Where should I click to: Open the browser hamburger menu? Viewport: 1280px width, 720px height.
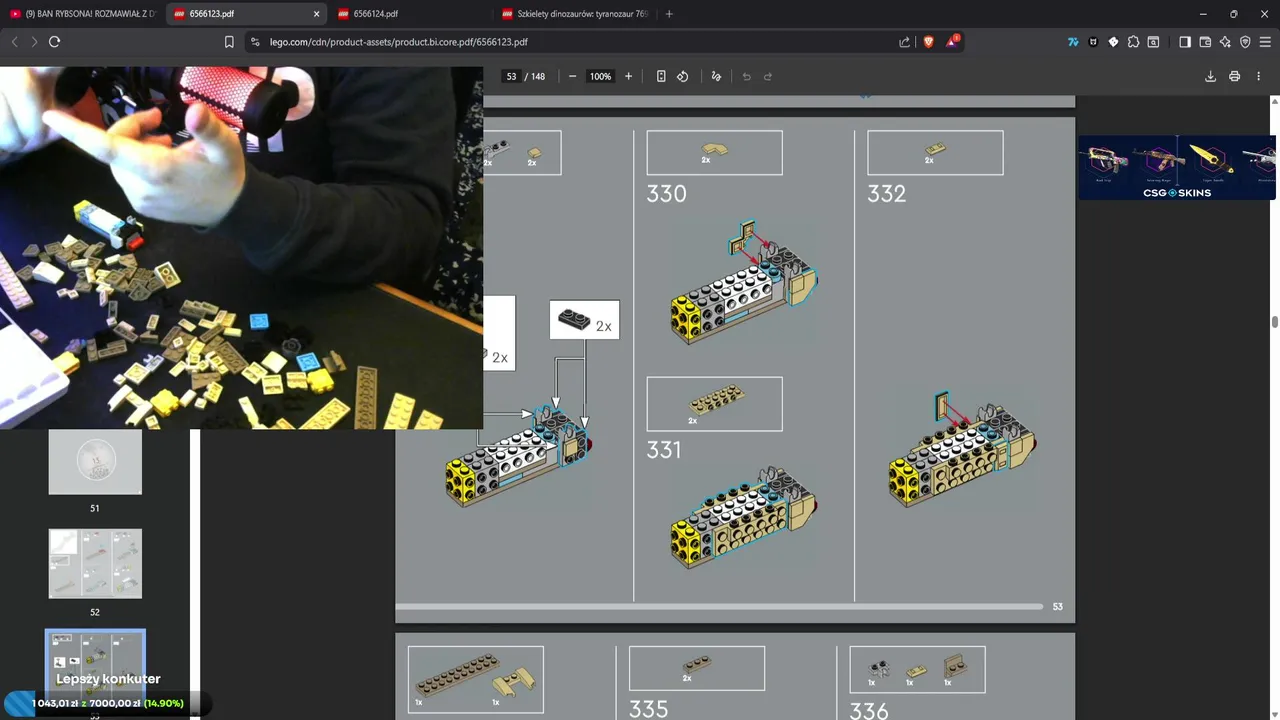1265,42
